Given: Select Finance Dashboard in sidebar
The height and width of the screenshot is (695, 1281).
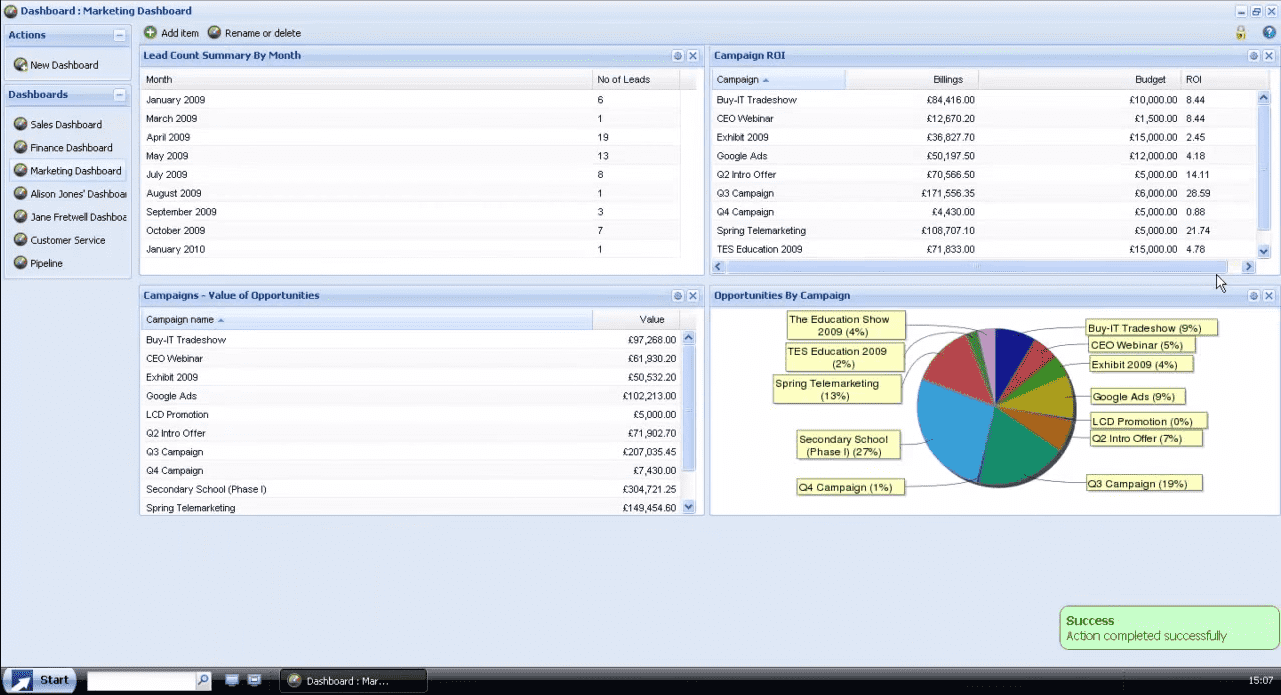Looking at the screenshot, I should [x=71, y=148].
